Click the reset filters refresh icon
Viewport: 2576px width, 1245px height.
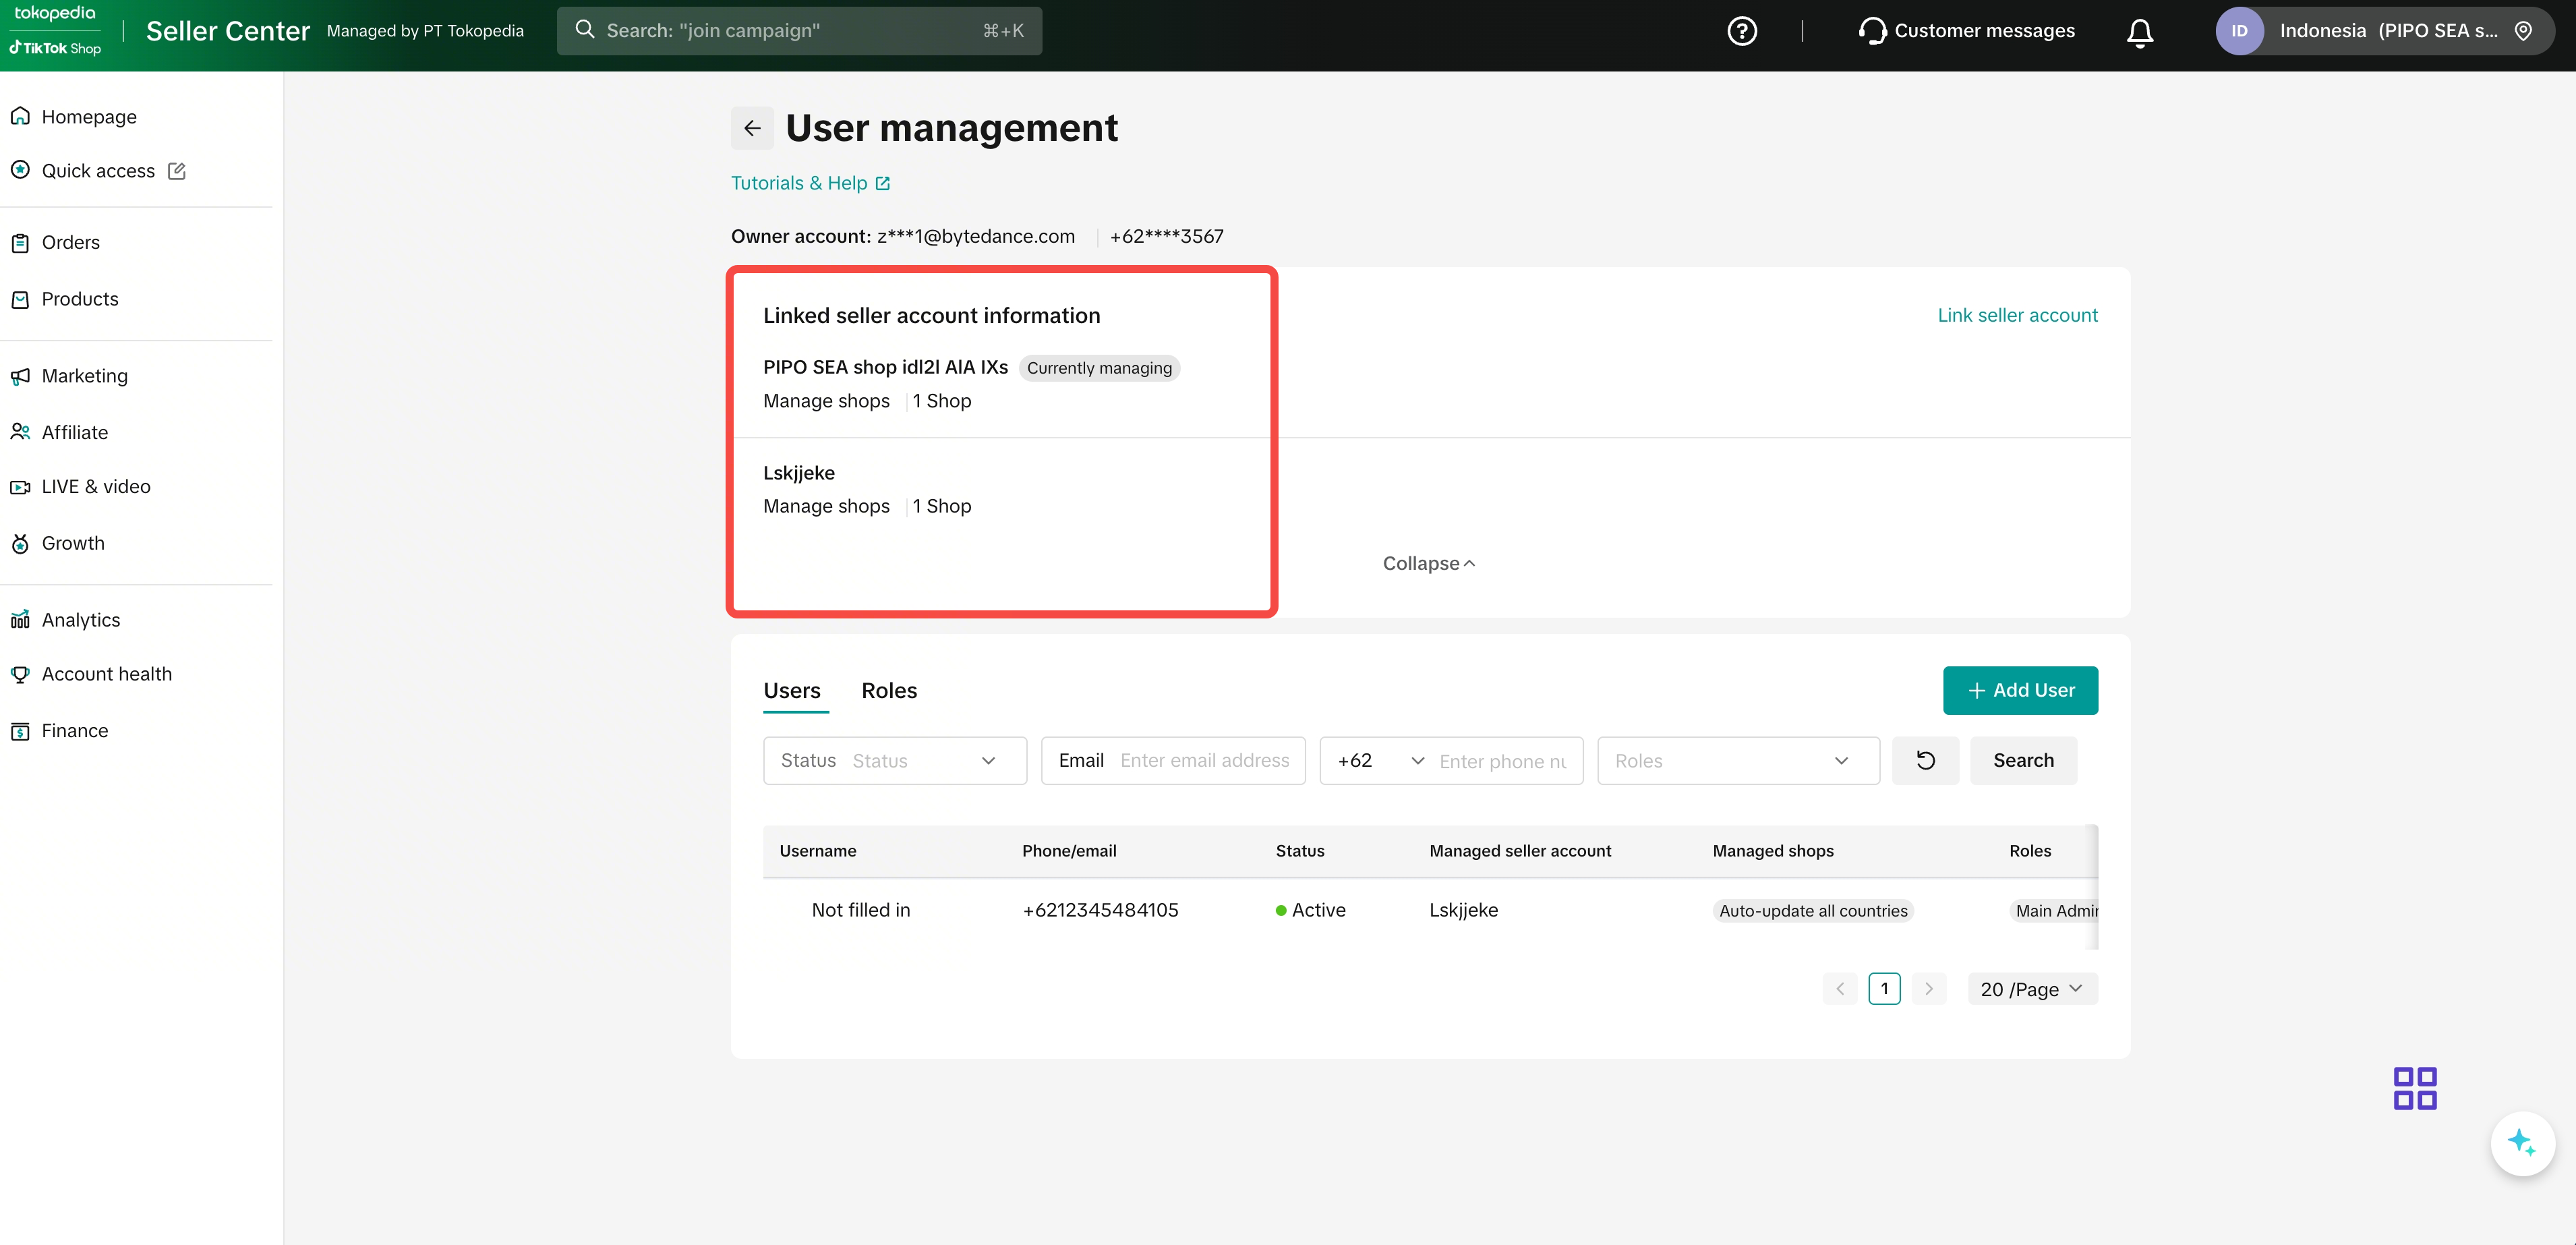click(x=1925, y=760)
